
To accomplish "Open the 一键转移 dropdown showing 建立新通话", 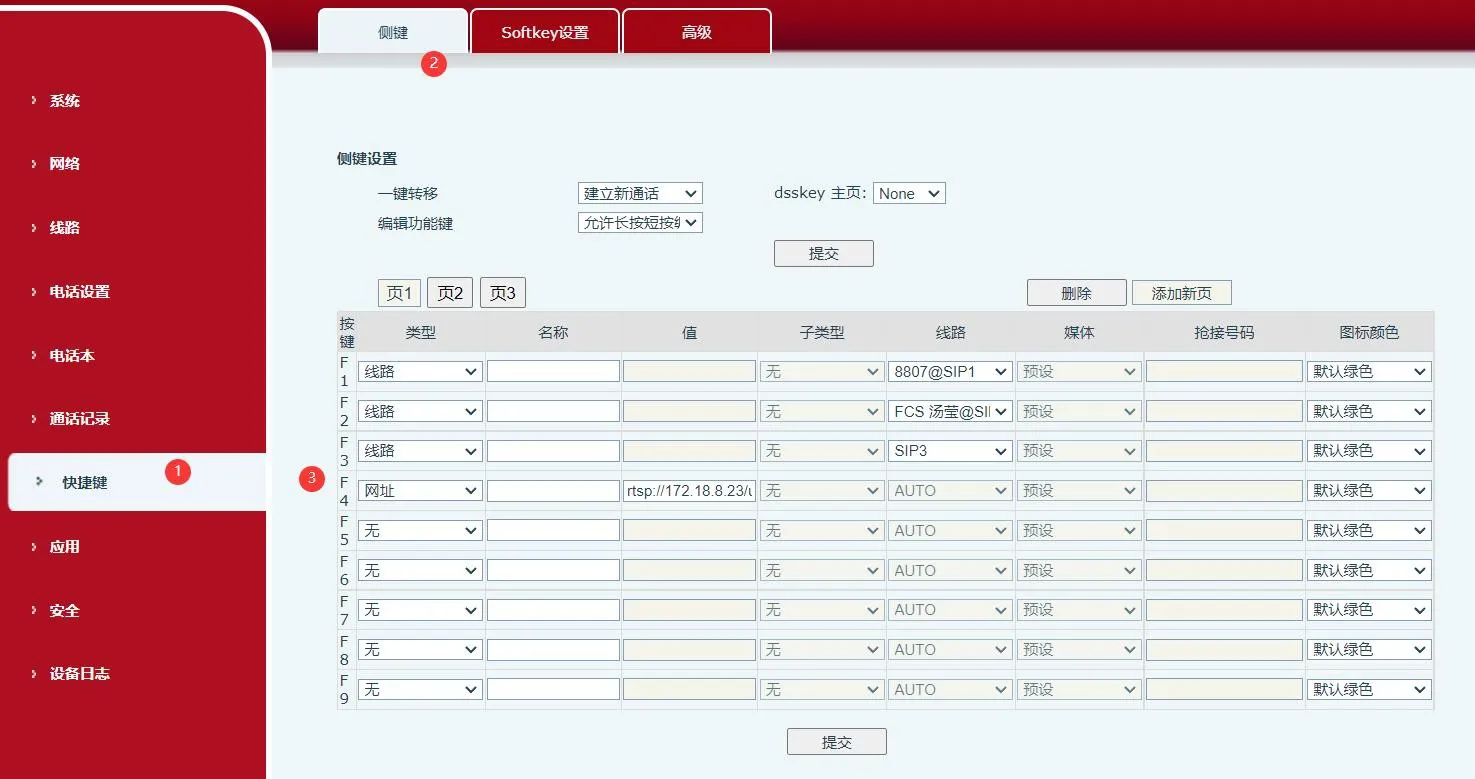I will (x=640, y=192).
